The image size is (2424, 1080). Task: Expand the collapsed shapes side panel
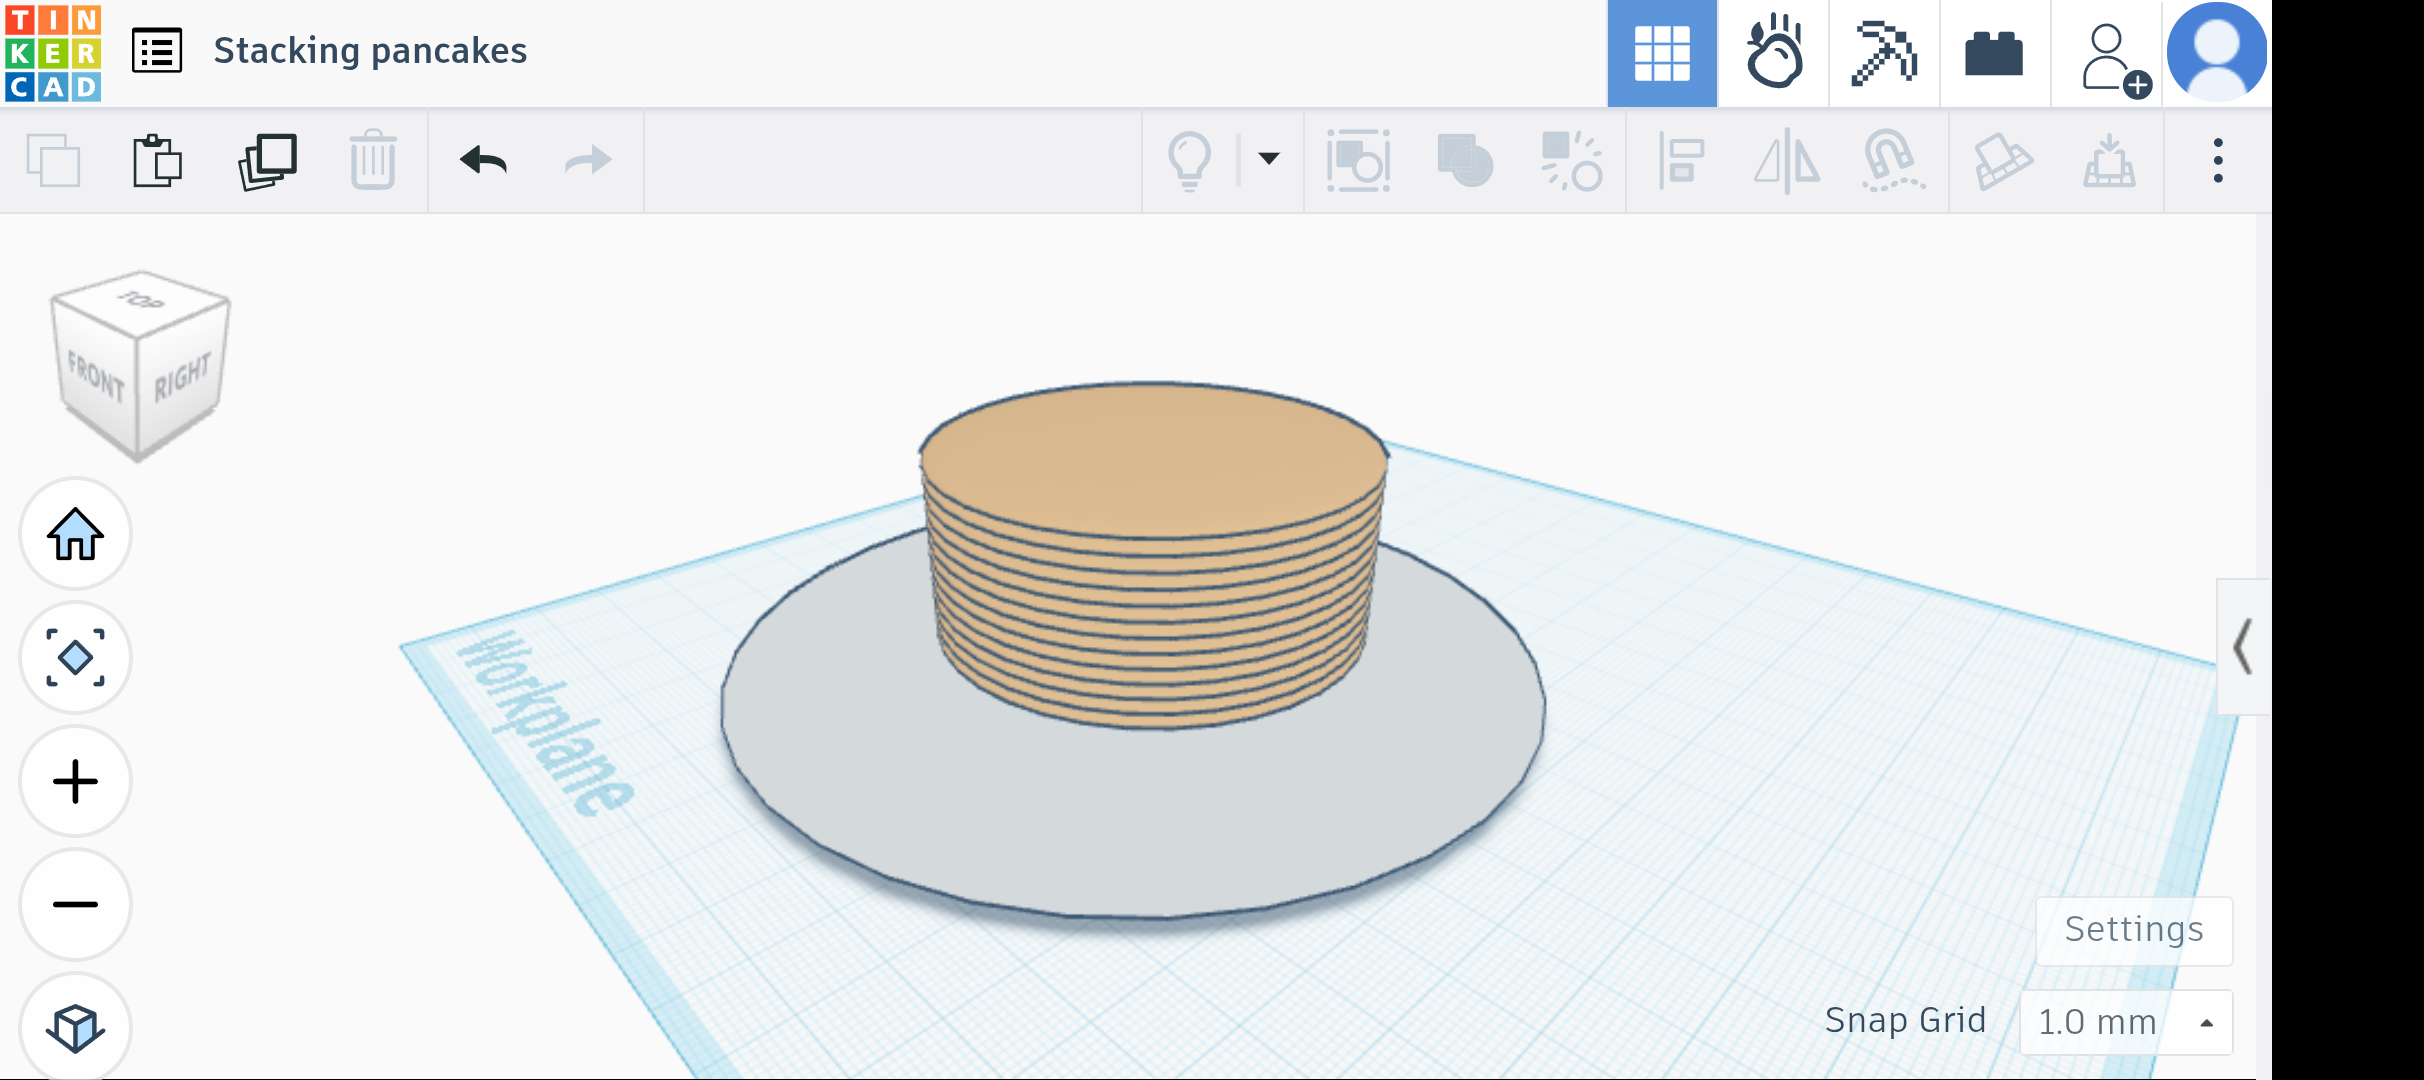pyautogui.click(x=2243, y=647)
